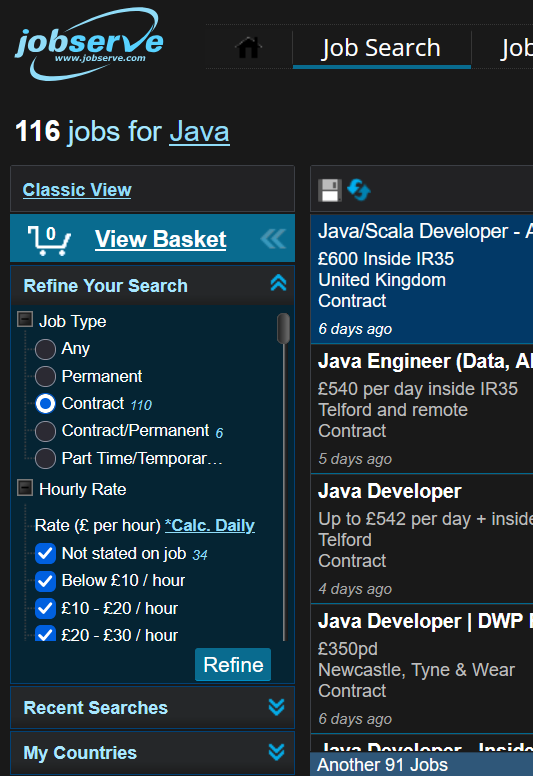Expand the My Countries panel
The width and height of the screenshot is (533, 776).
click(277, 752)
